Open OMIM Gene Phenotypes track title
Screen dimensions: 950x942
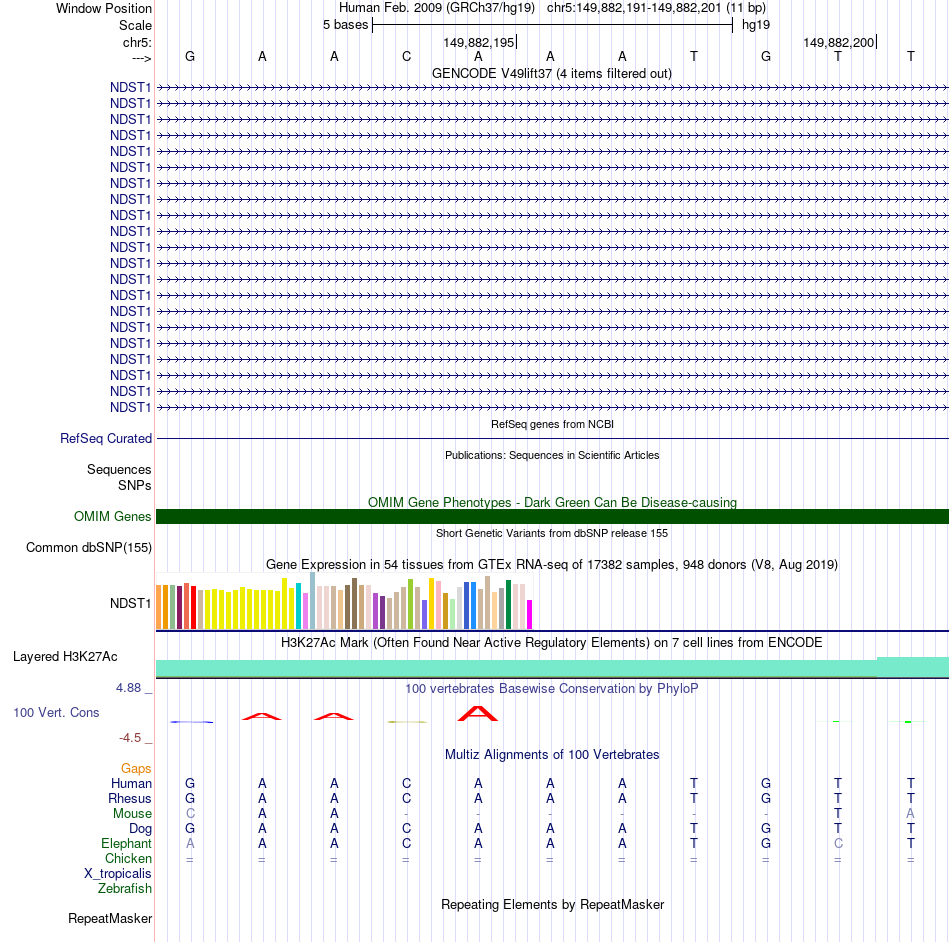[x=552, y=502]
